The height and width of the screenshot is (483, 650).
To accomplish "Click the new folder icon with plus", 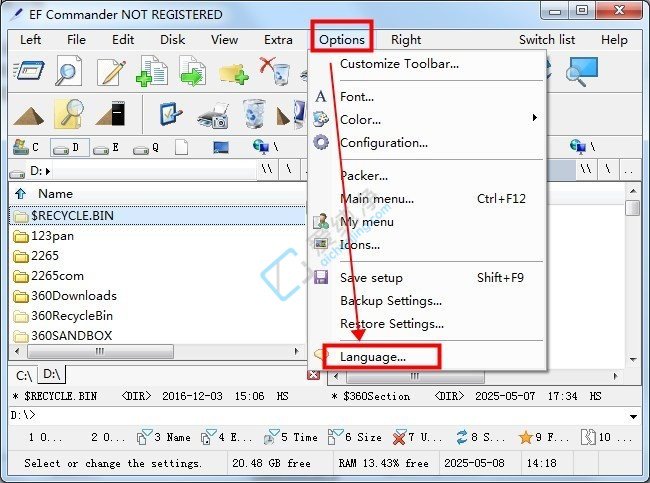I will [x=234, y=73].
